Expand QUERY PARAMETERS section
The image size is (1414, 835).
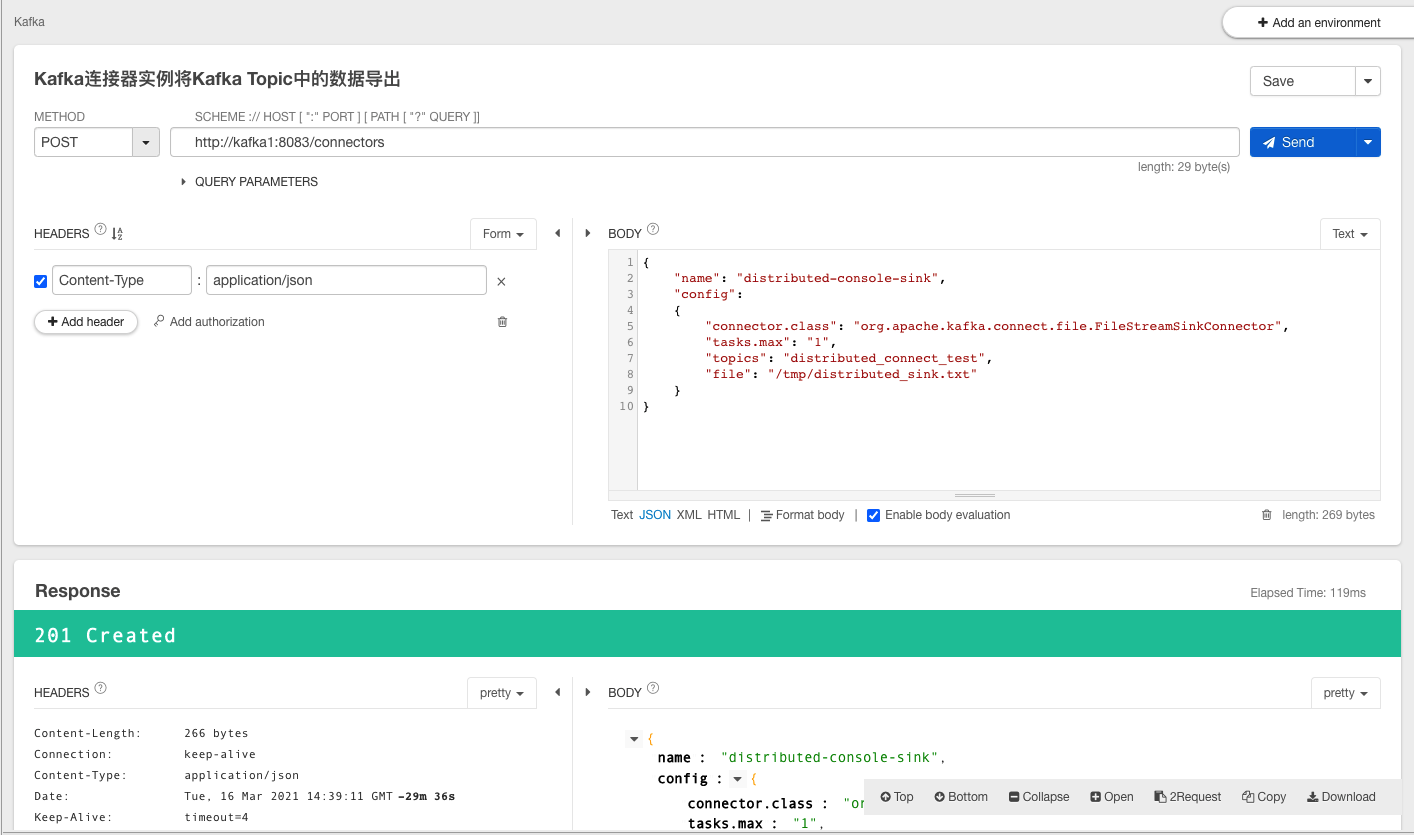tap(249, 182)
